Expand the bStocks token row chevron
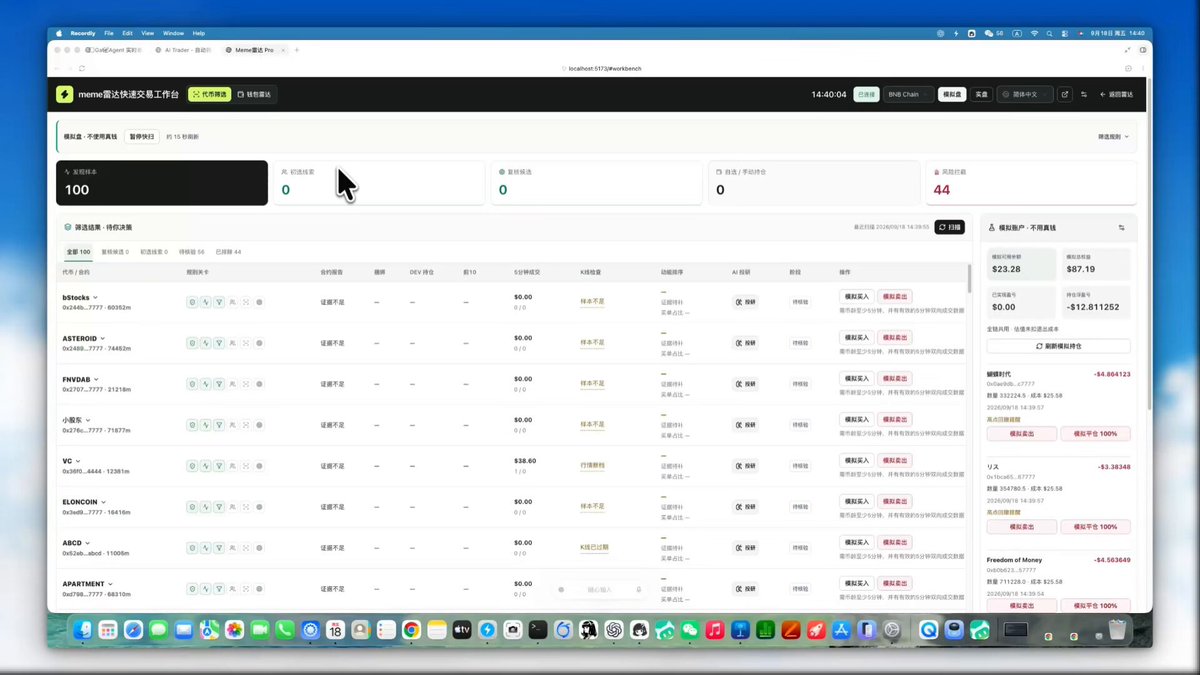This screenshot has height=675, width=1200. click(95, 297)
